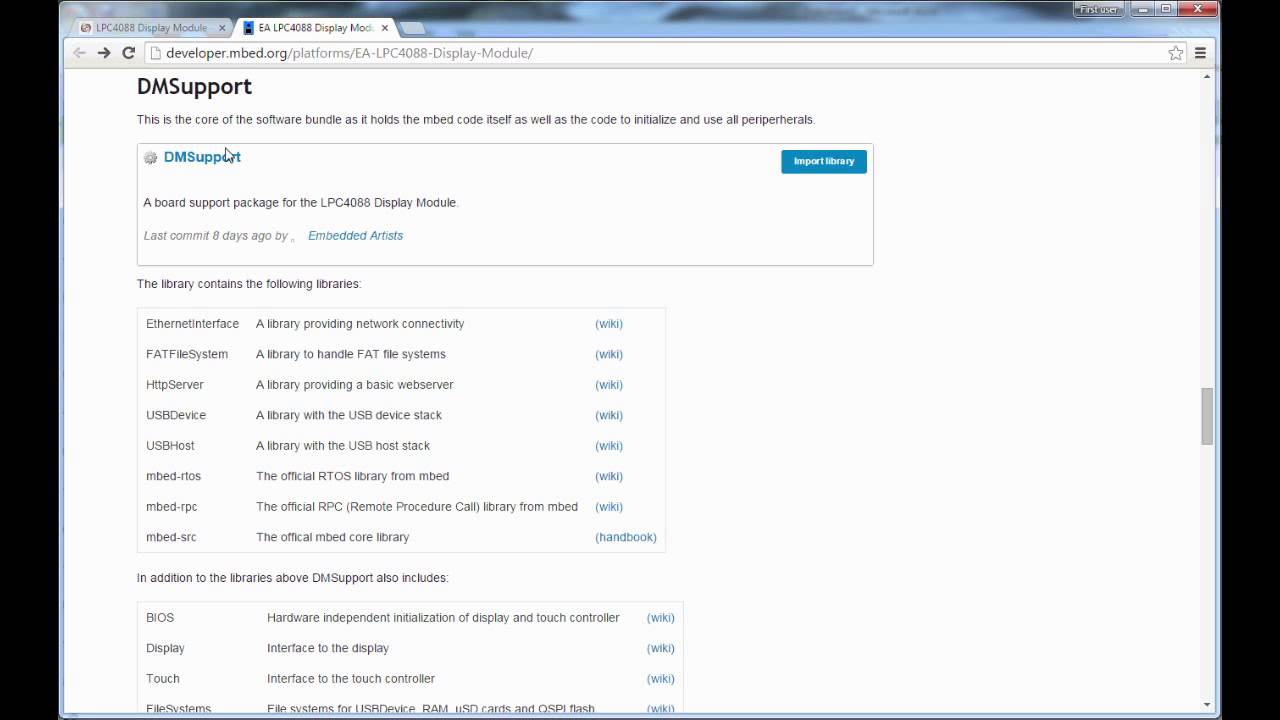Click the DMSupport gear icon
1280x720 pixels.
[x=151, y=158]
